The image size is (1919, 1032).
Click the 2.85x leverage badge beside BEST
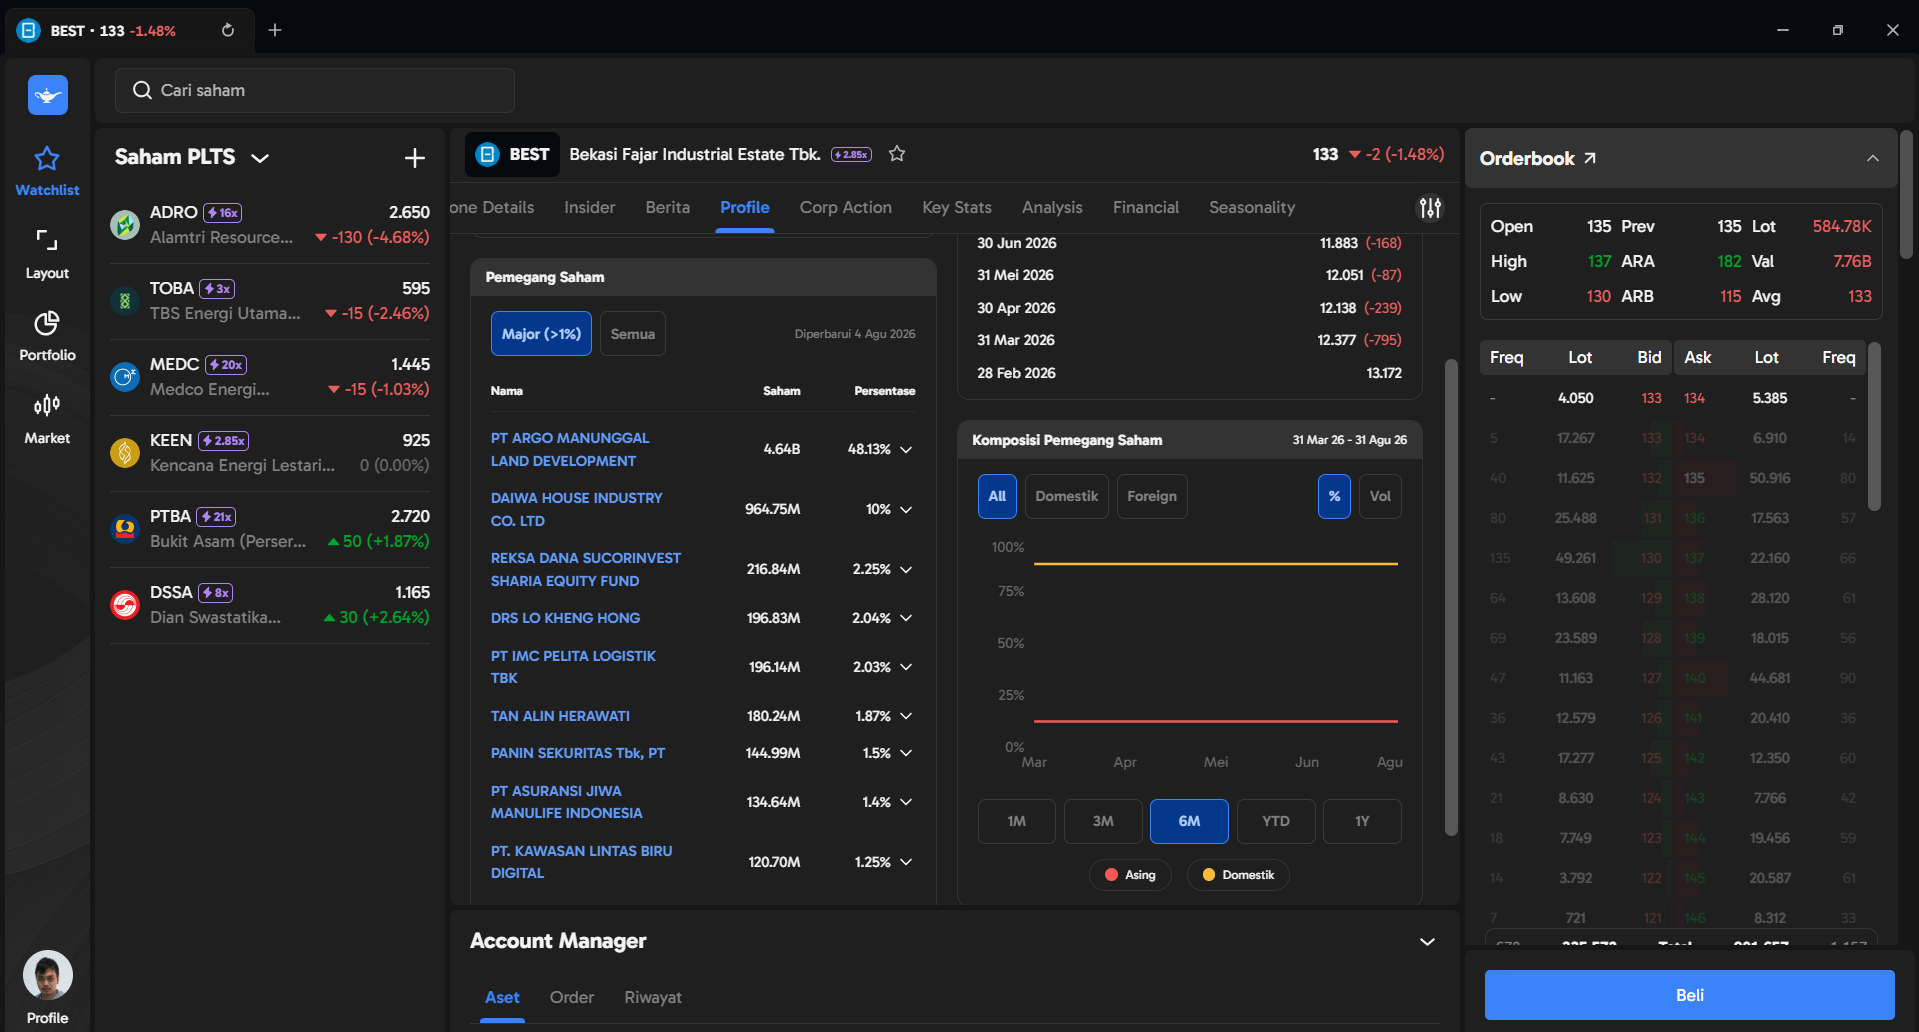851,155
